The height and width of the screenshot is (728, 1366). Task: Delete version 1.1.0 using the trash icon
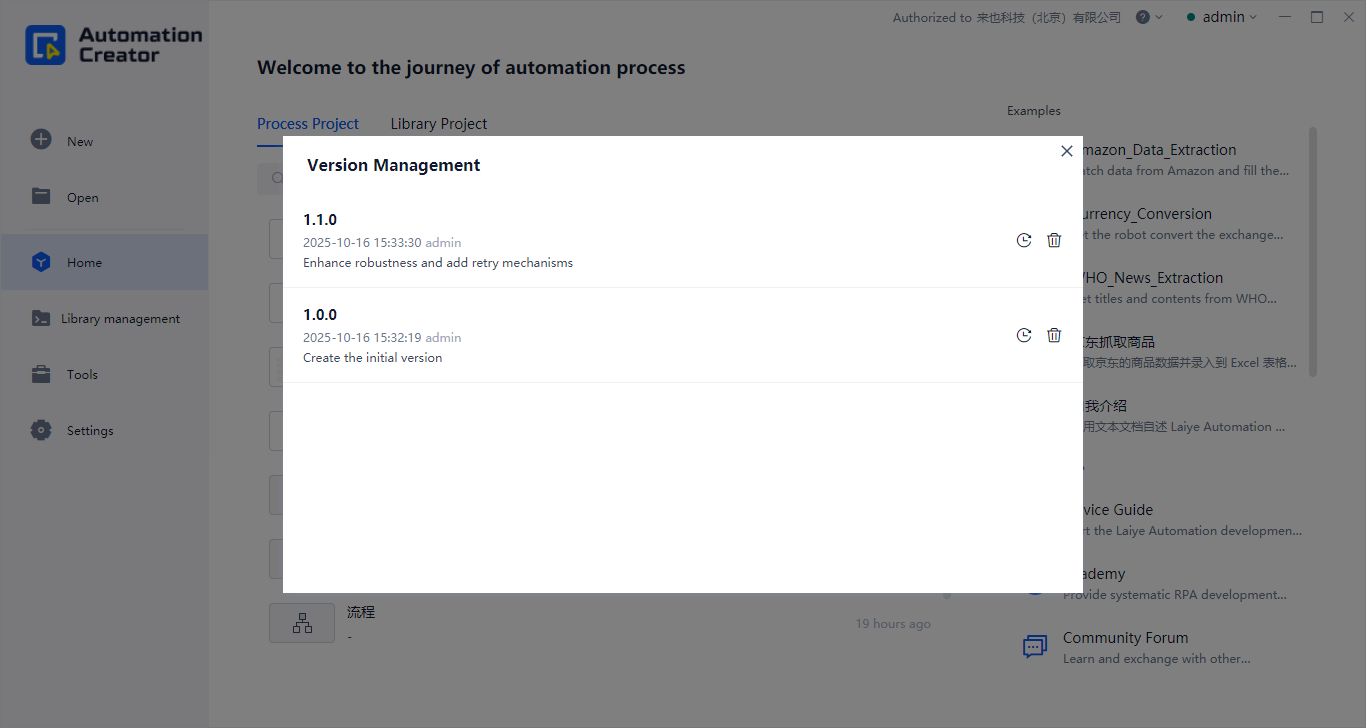[1054, 240]
